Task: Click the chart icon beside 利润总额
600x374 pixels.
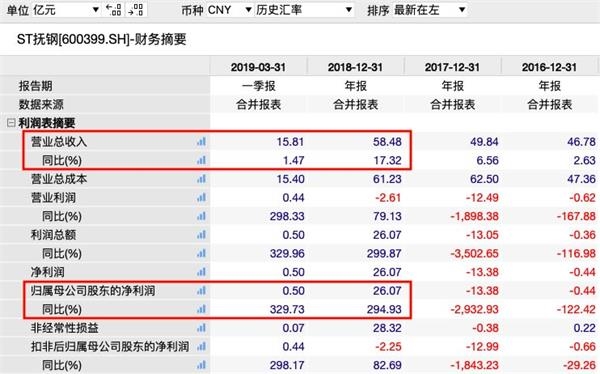Action: click(x=201, y=235)
